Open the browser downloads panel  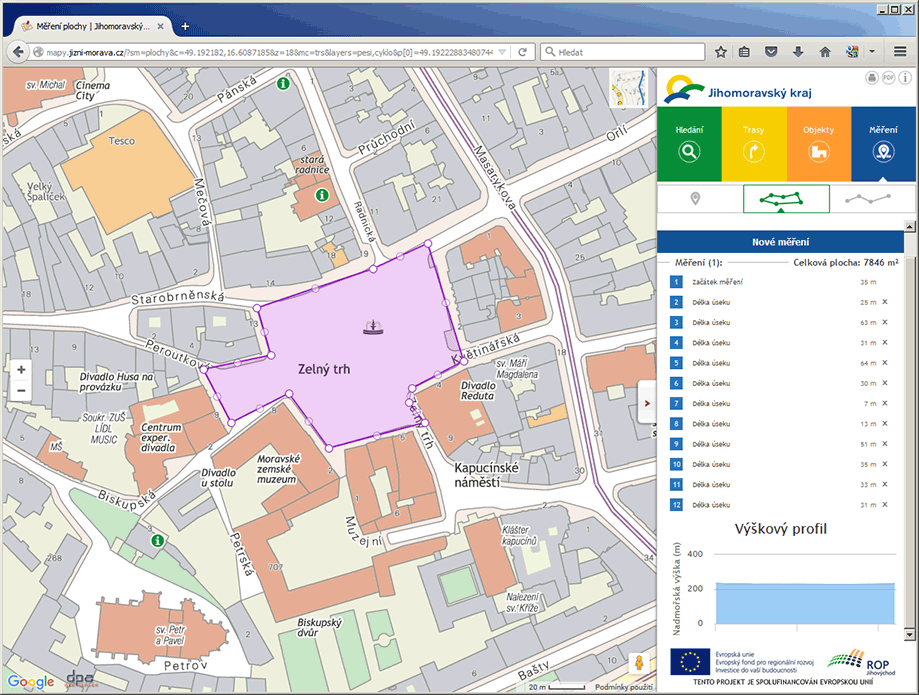click(x=798, y=52)
